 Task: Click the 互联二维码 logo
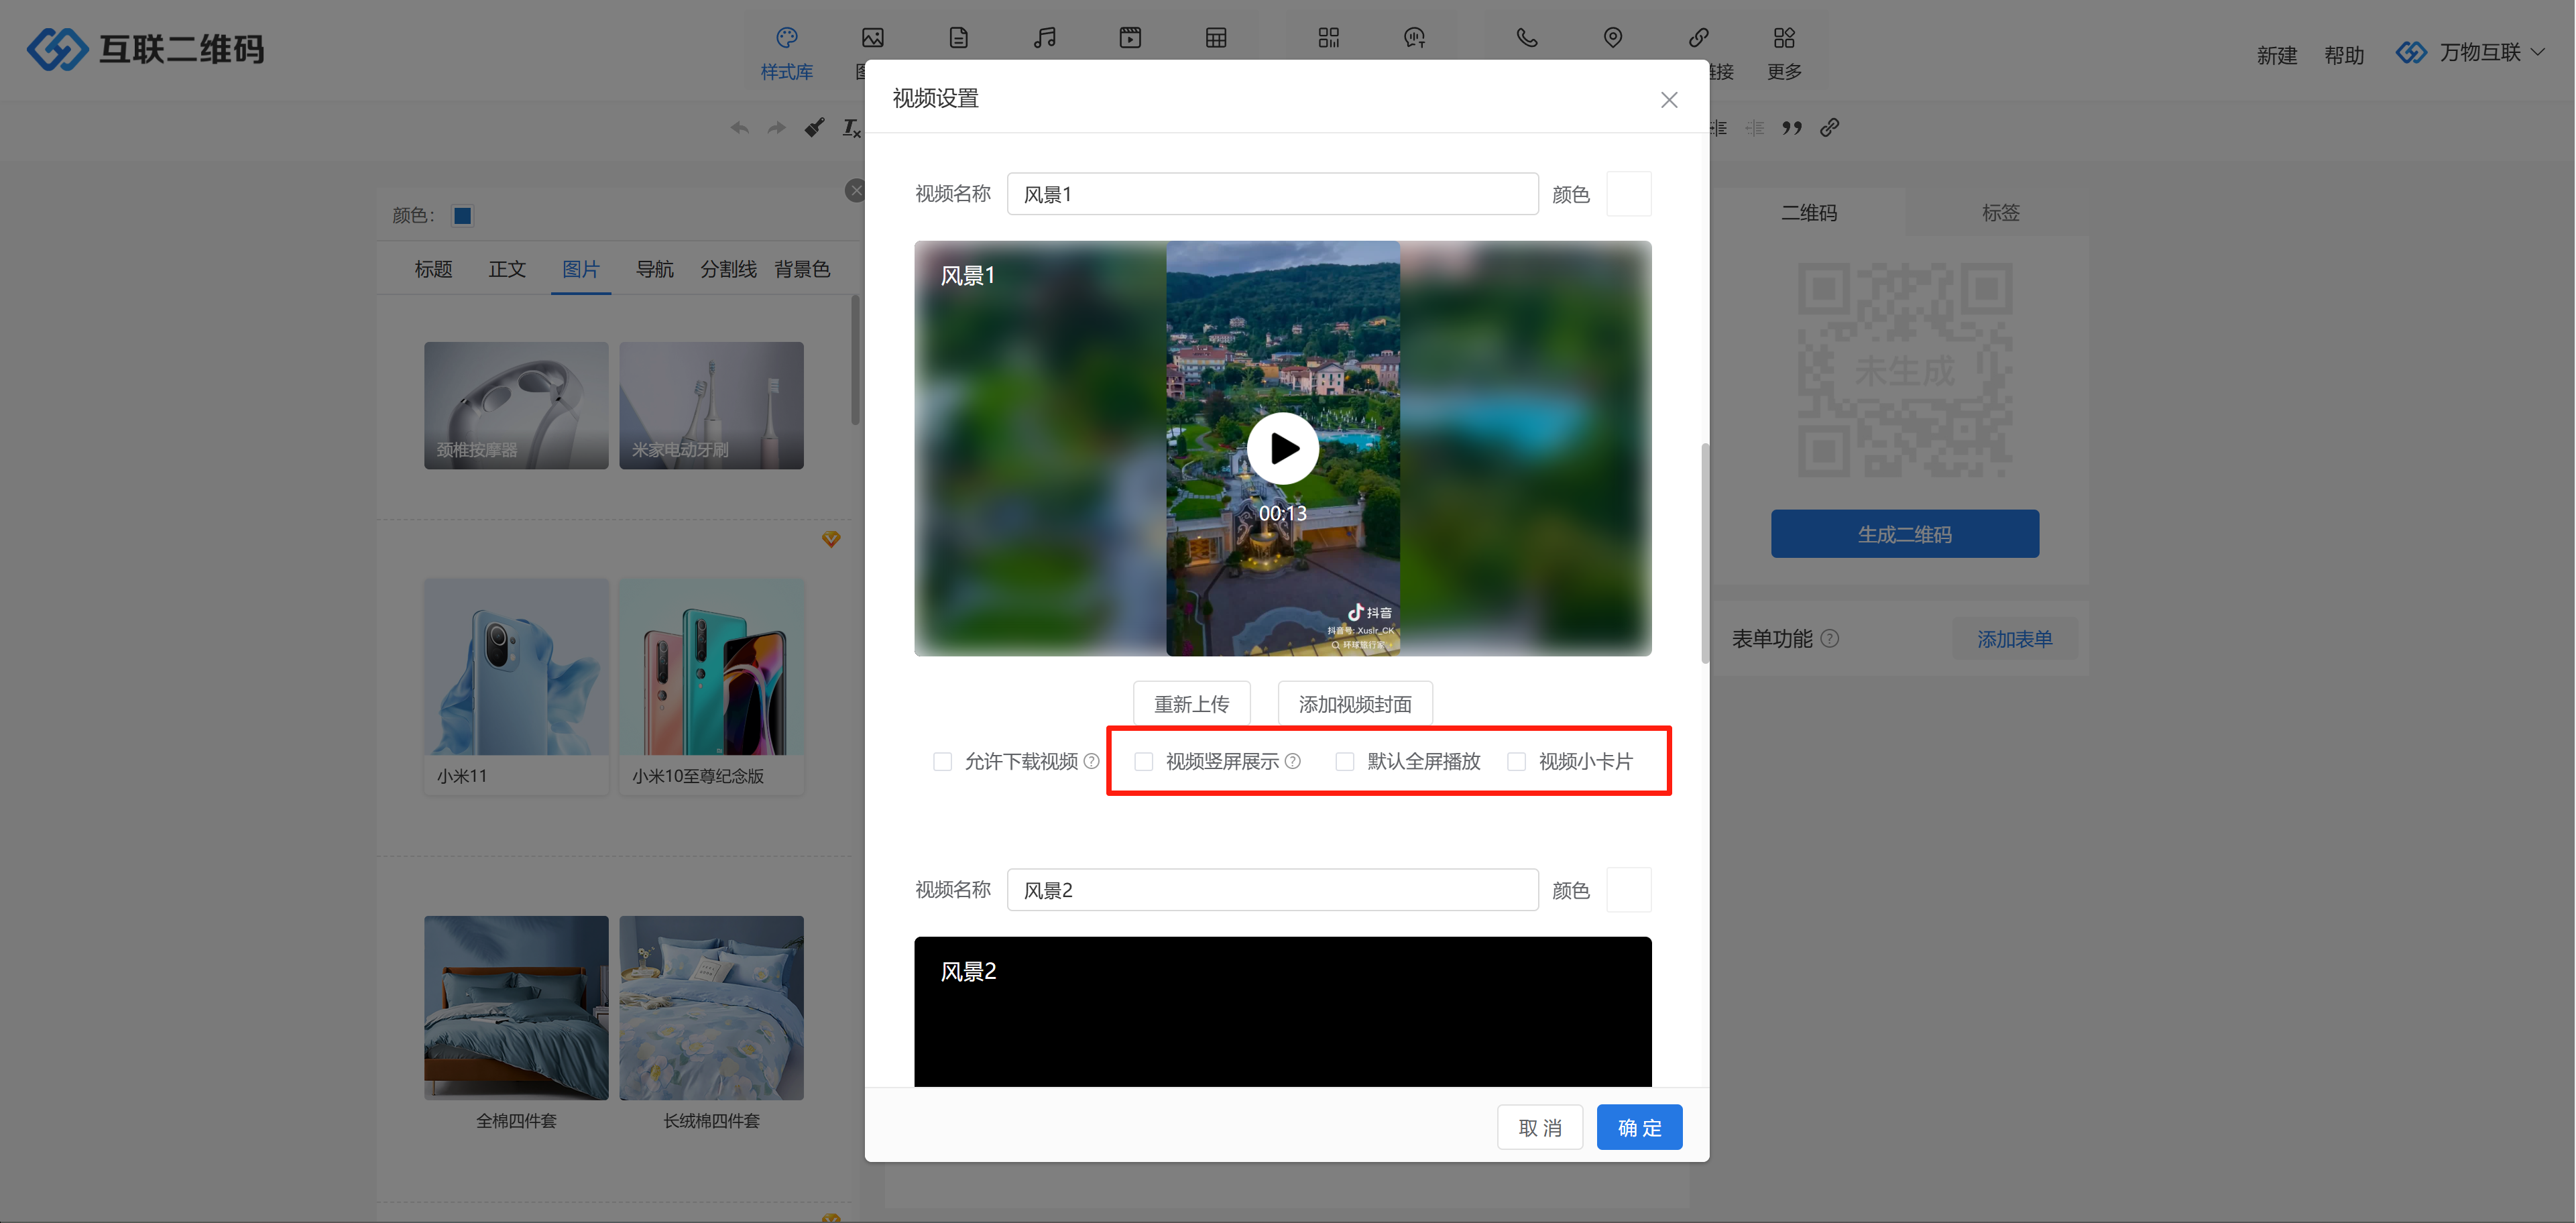point(145,49)
